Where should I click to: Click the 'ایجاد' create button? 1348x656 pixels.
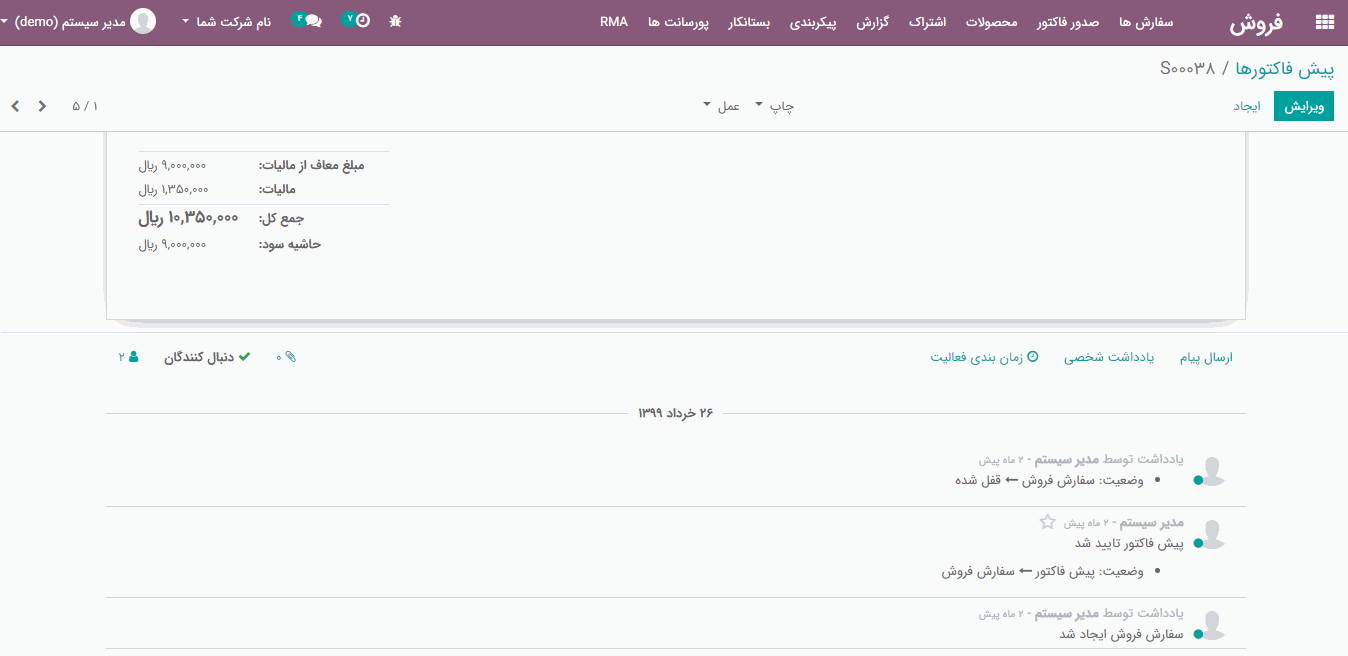1246,106
